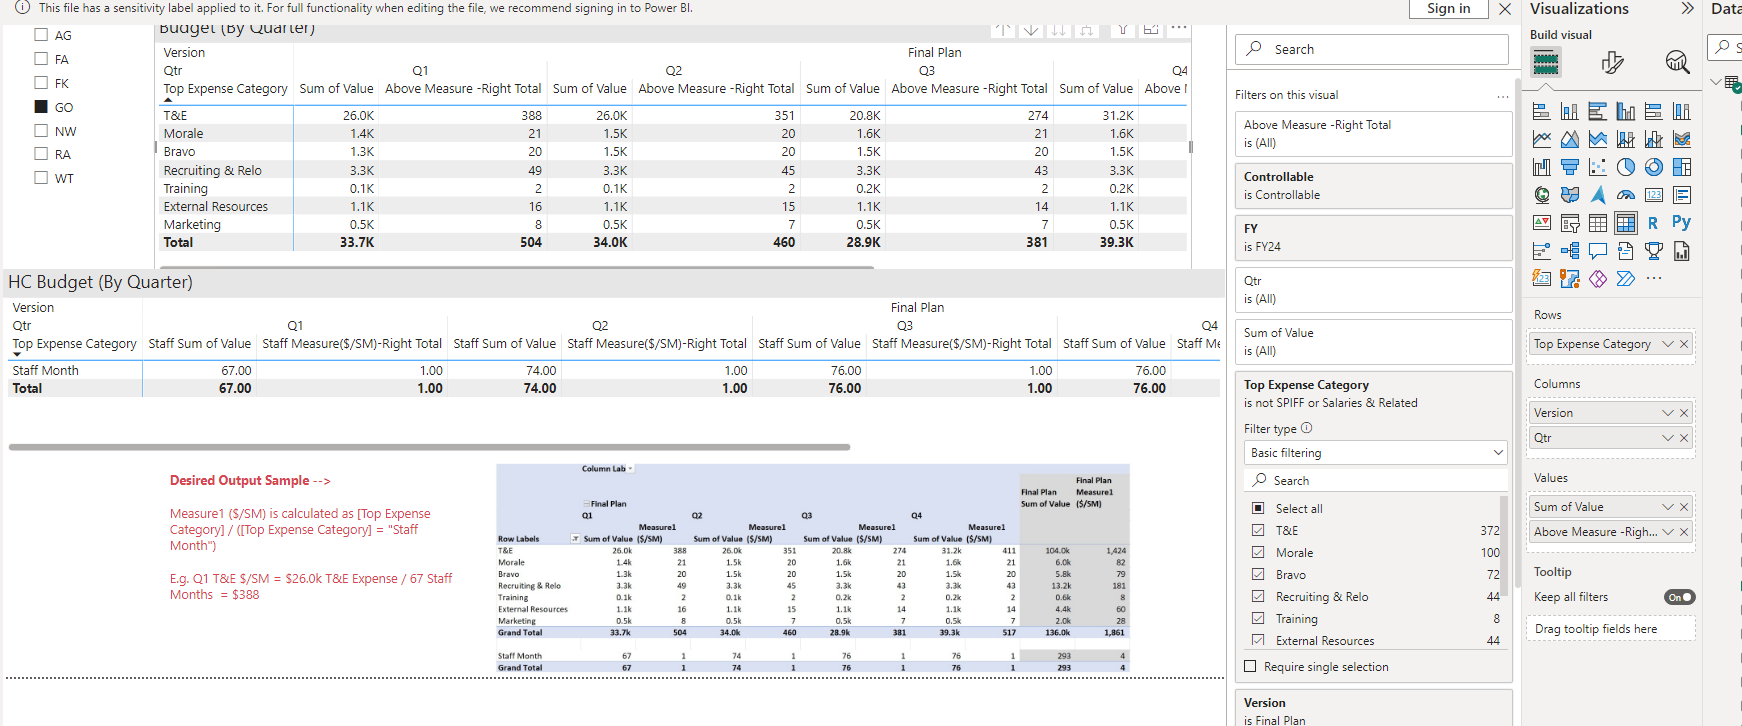Choose the matrix visual icon
1742x726 pixels.
pos(1626,223)
